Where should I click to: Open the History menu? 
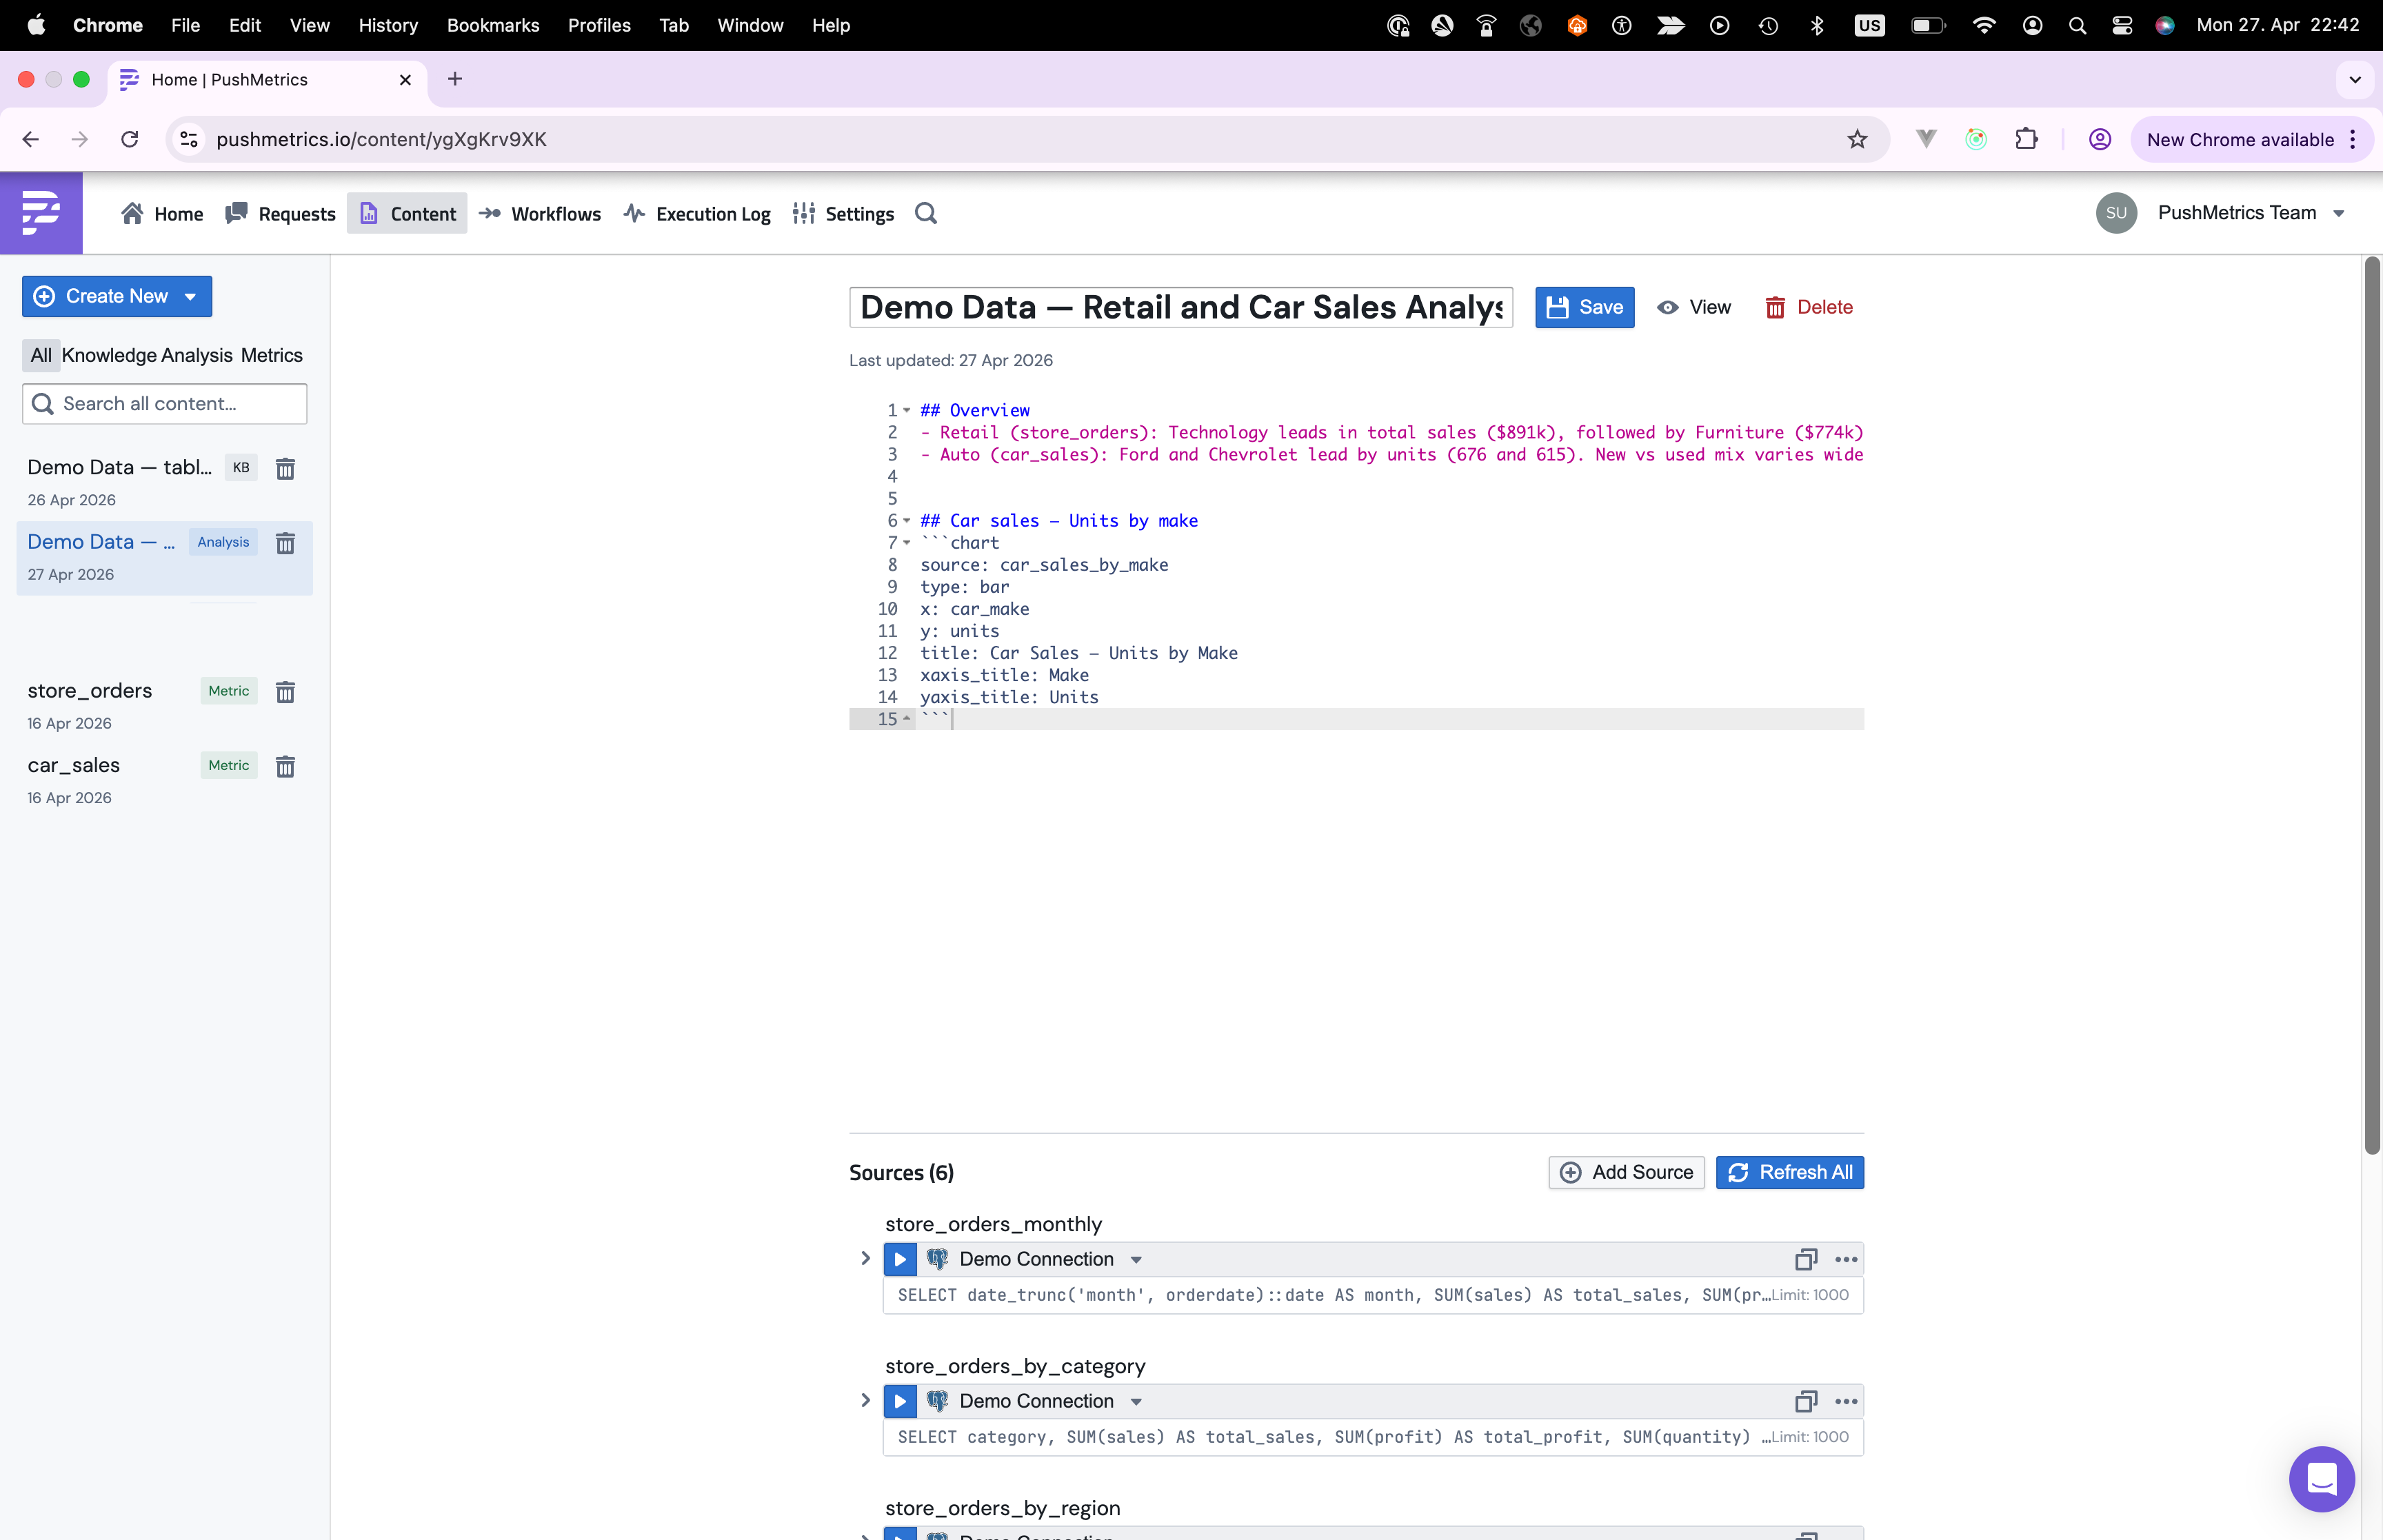point(388,25)
